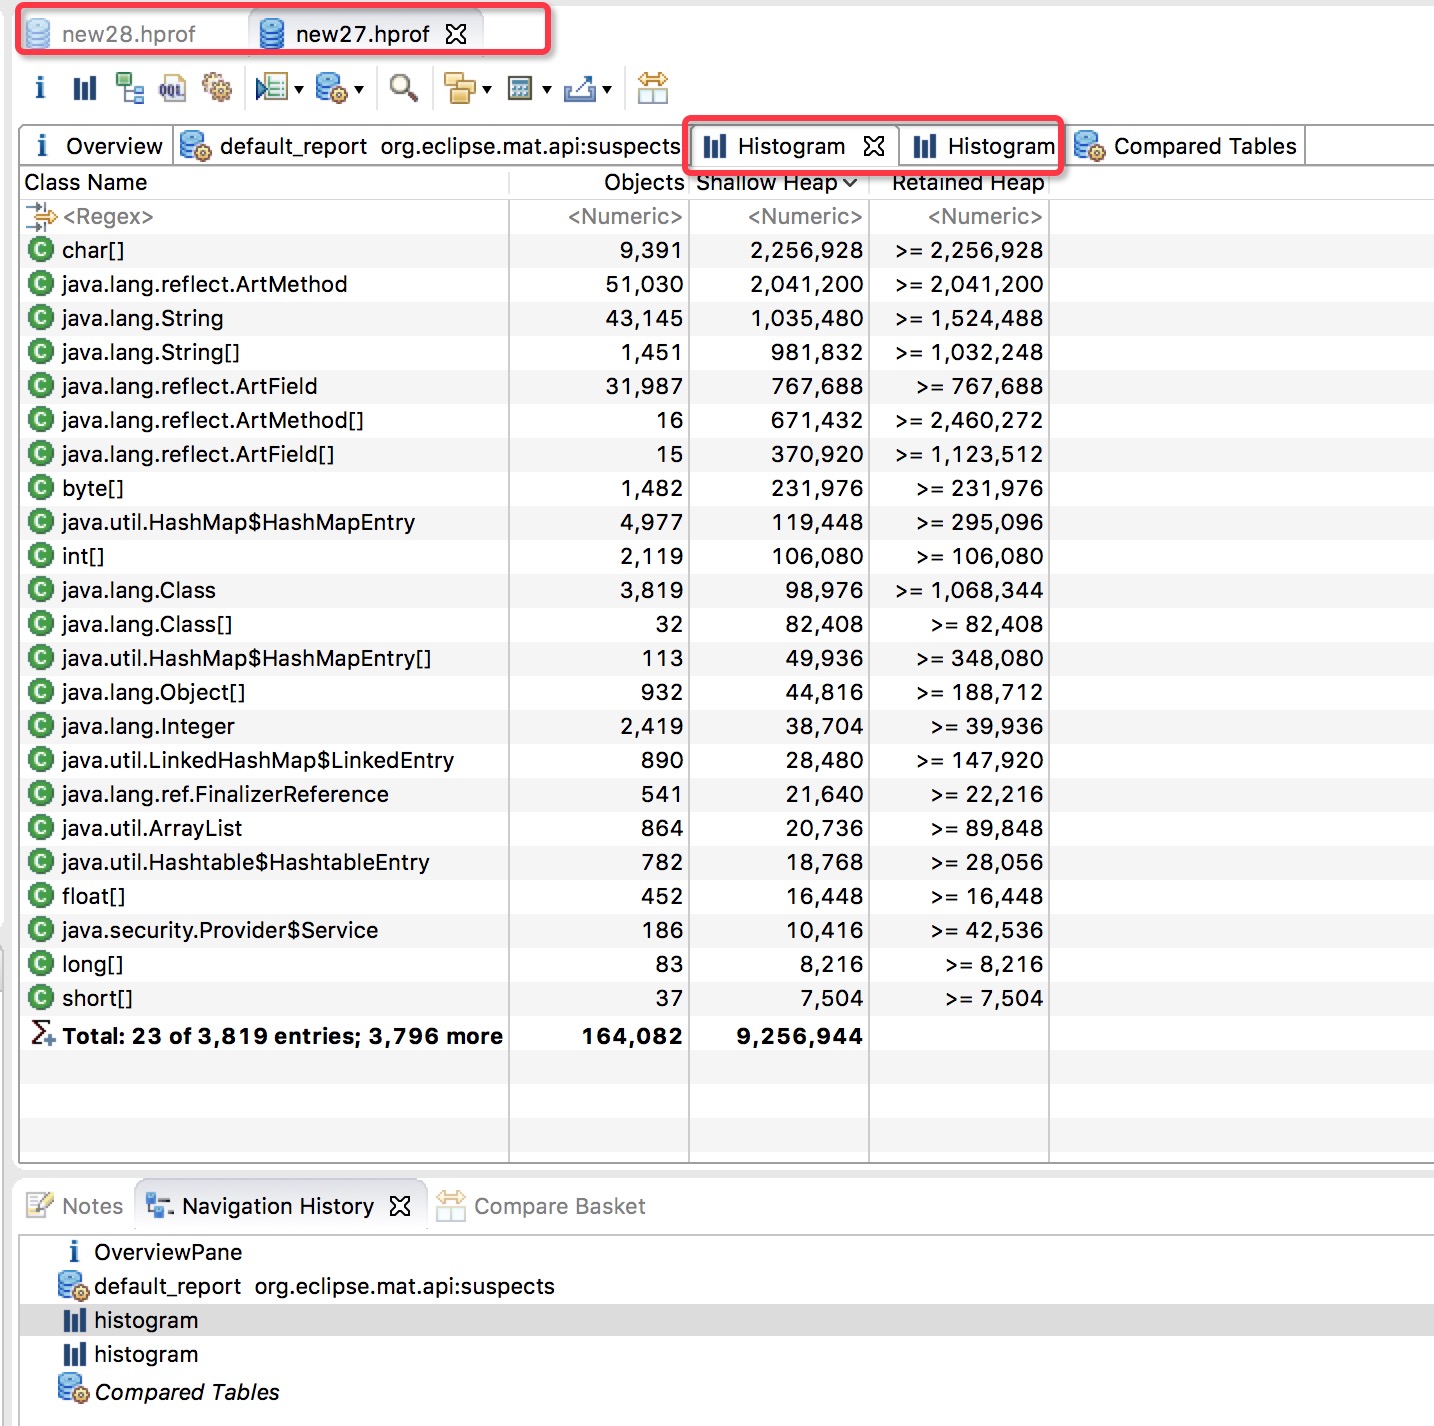Expand the Query Browser dropdown arrow
Image resolution: width=1434 pixels, height=1426 pixels.
[359, 90]
